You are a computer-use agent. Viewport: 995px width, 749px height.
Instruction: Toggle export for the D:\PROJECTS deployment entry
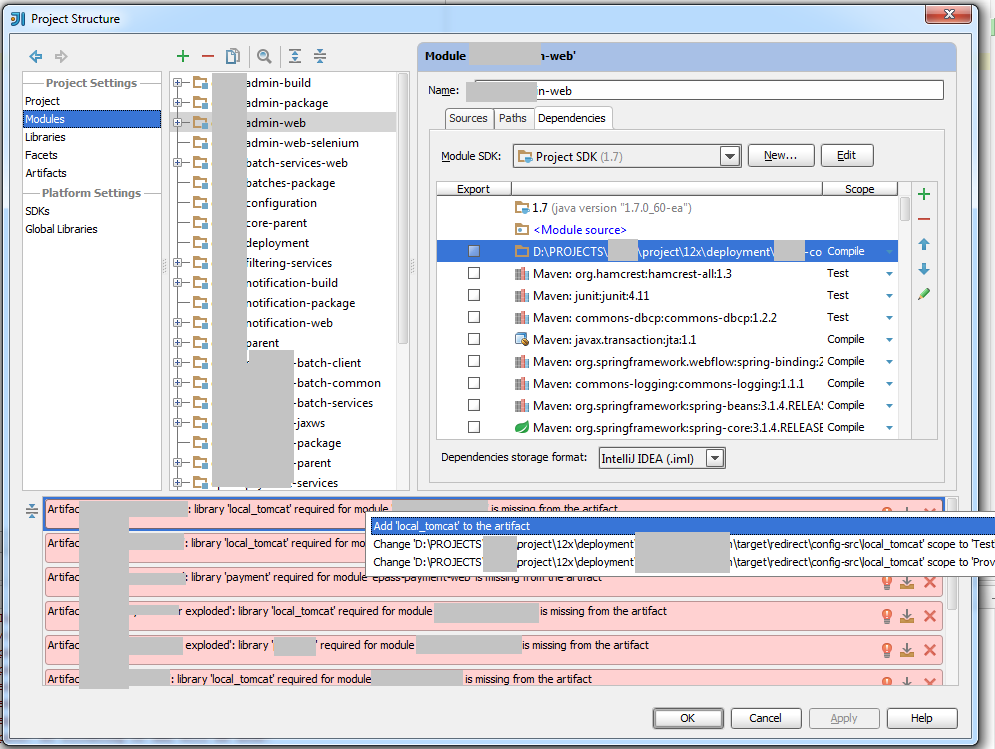[x=473, y=251]
